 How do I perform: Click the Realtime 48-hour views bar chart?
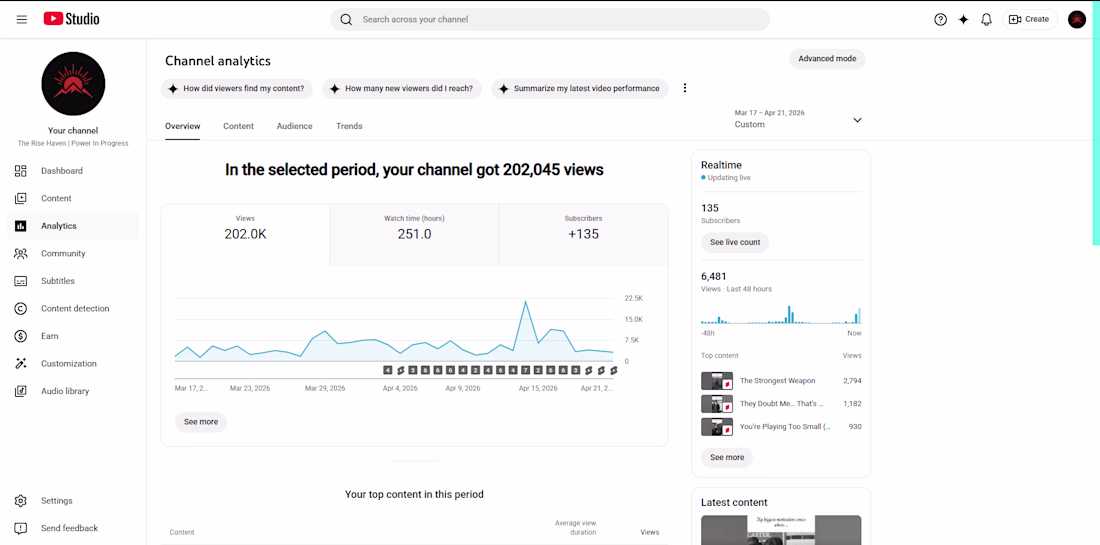coord(781,314)
